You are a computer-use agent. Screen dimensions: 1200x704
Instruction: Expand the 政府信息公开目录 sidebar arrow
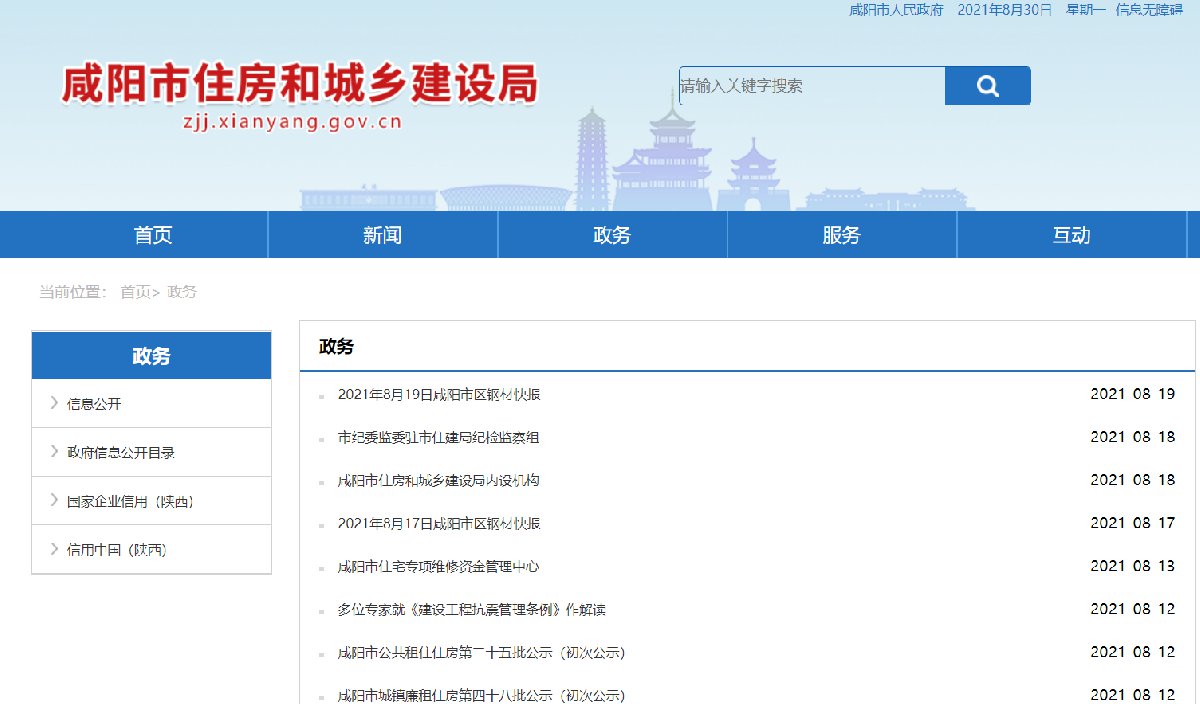click(x=54, y=452)
